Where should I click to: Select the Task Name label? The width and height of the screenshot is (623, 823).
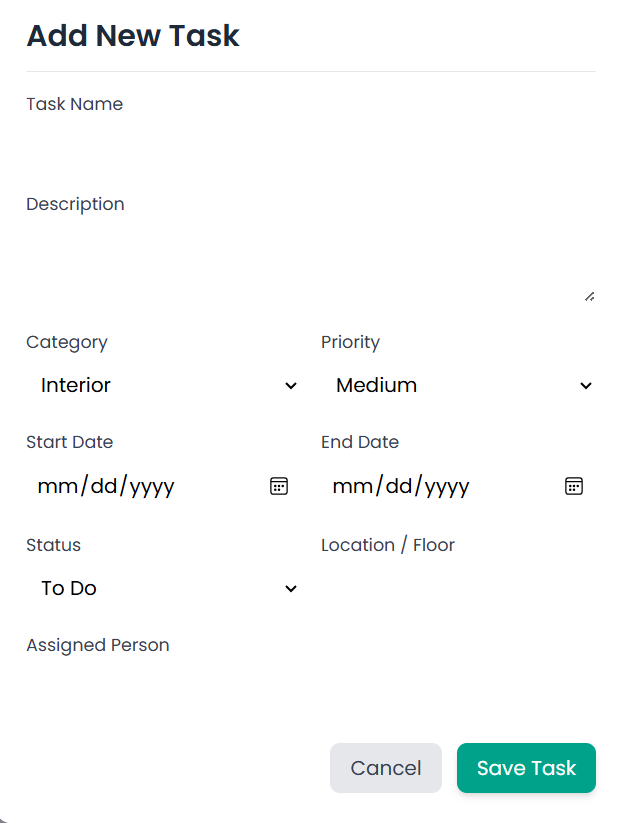tap(74, 104)
